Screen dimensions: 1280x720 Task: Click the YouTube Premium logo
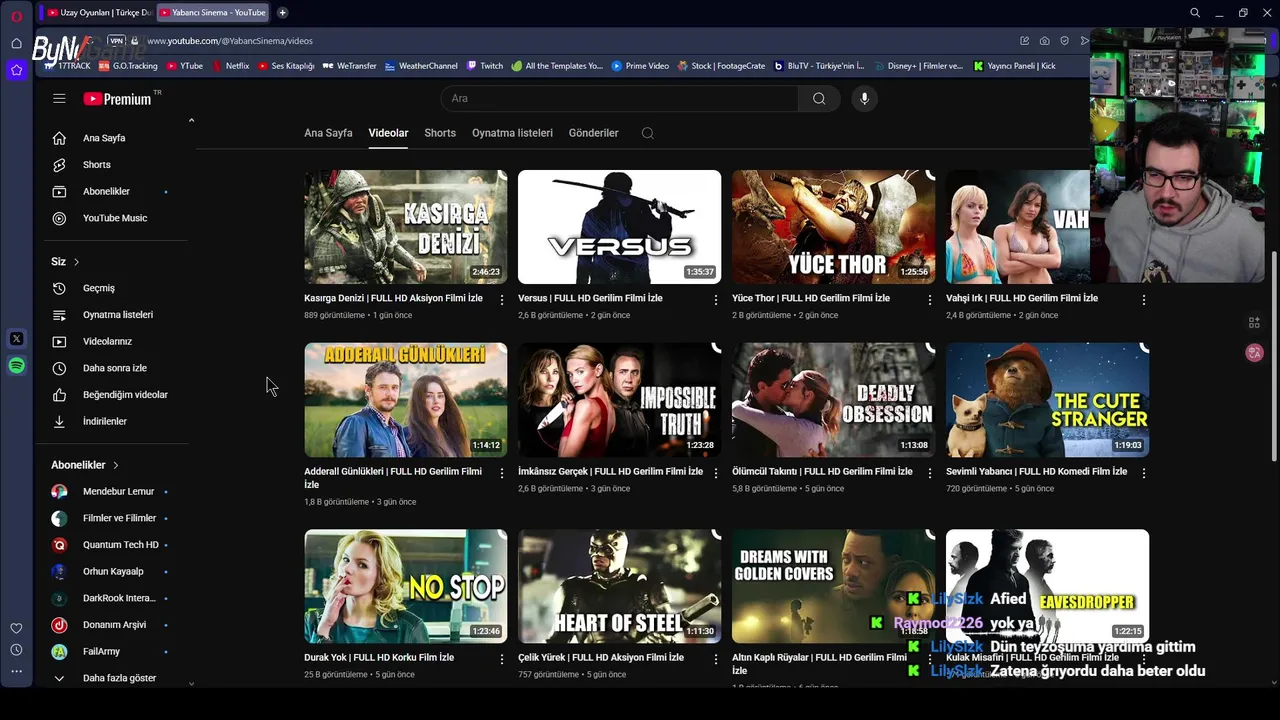[117, 98]
